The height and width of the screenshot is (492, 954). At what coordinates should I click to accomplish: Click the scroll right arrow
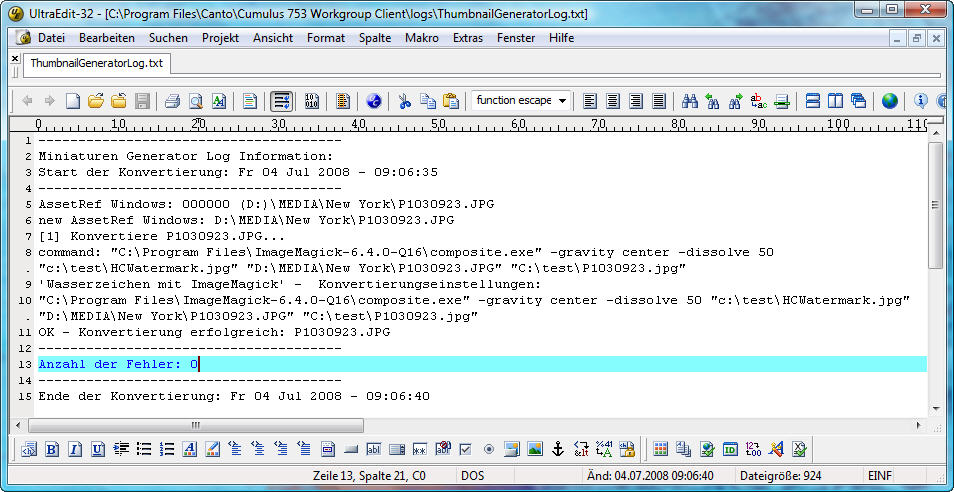point(919,424)
